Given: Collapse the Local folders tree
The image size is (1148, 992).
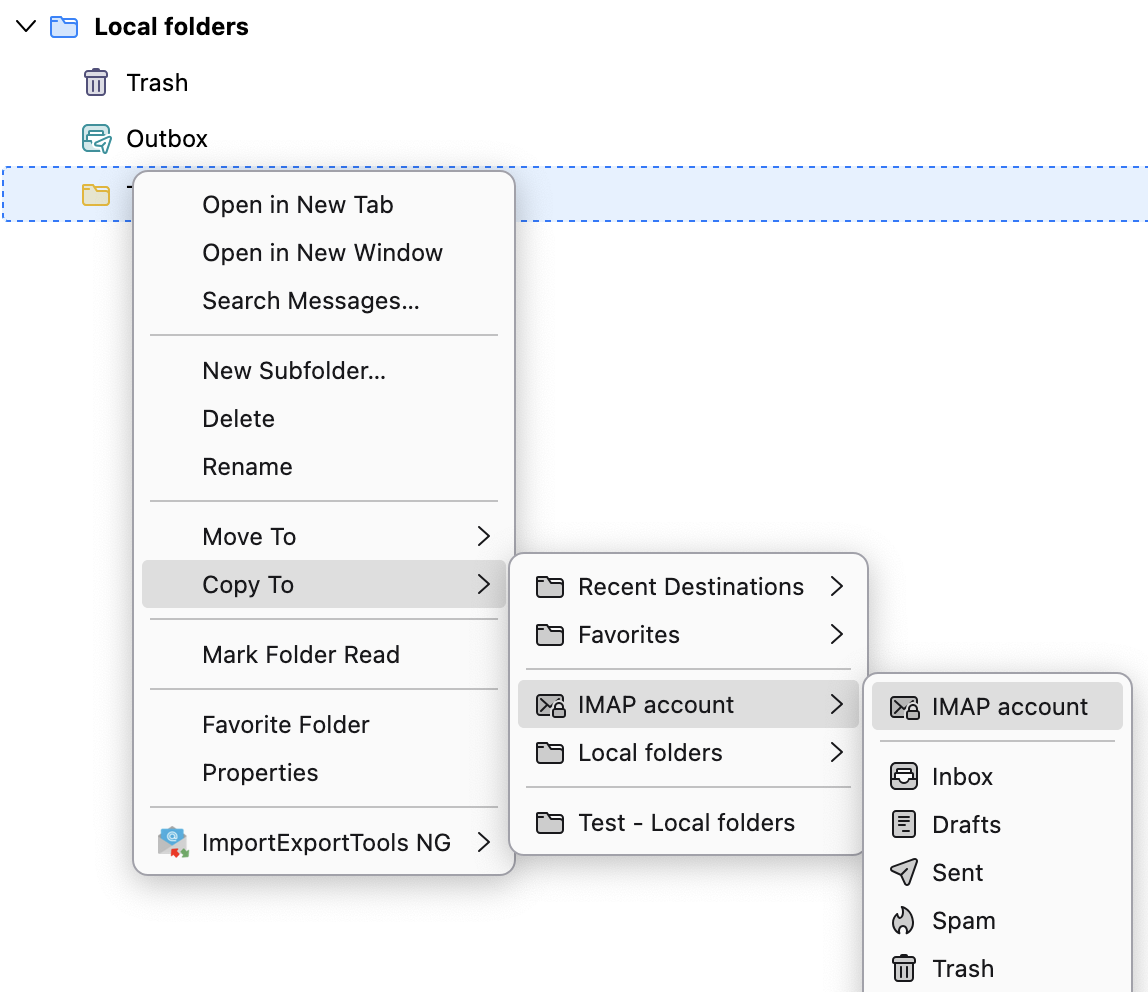Looking at the screenshot, I should coord(27,27).
